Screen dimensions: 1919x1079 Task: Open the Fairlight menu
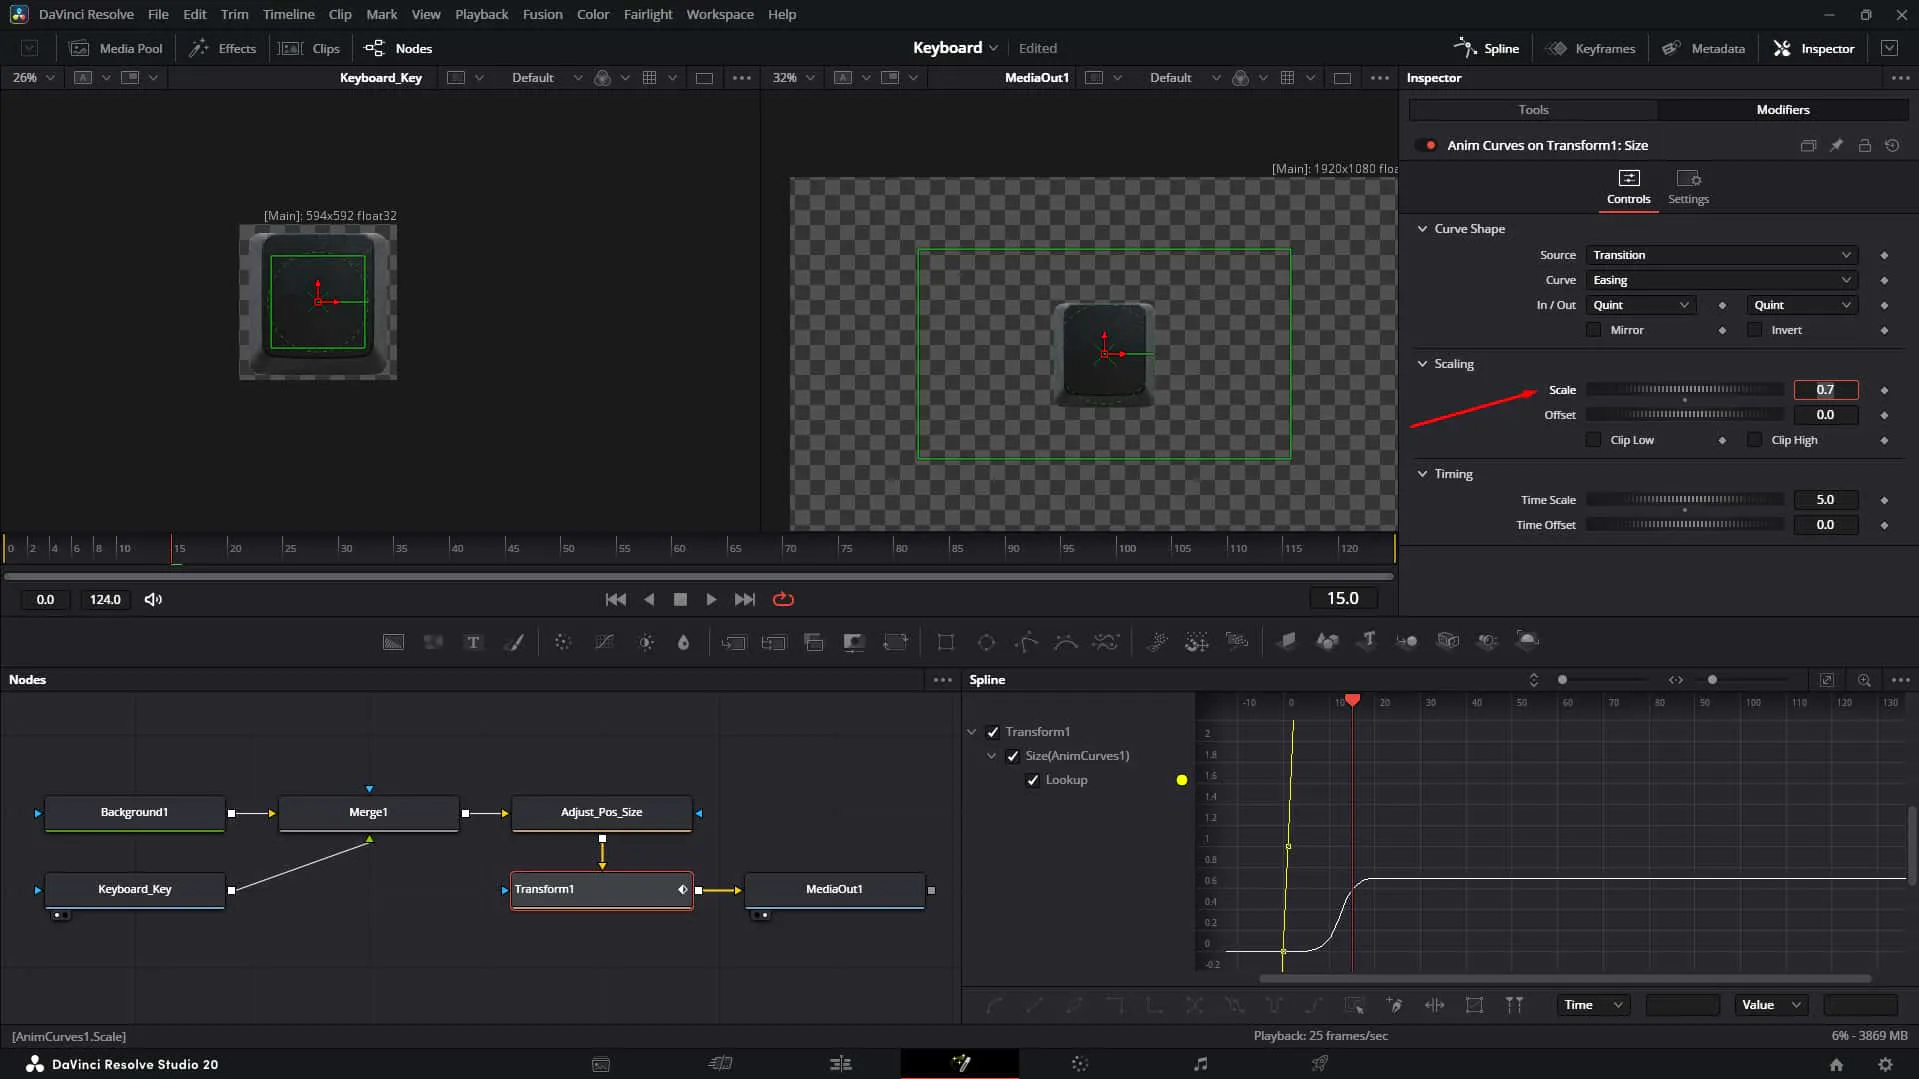click(x=647, y=14)
